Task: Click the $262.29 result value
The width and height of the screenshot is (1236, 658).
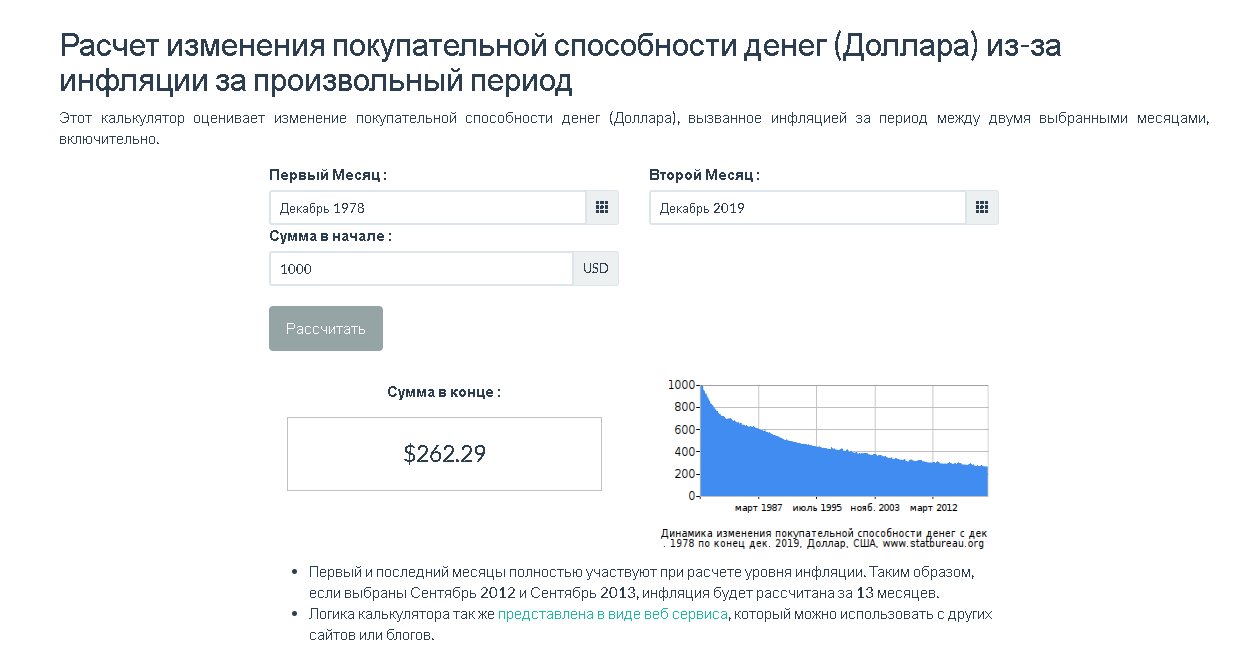Action: [x=445, y=453]
